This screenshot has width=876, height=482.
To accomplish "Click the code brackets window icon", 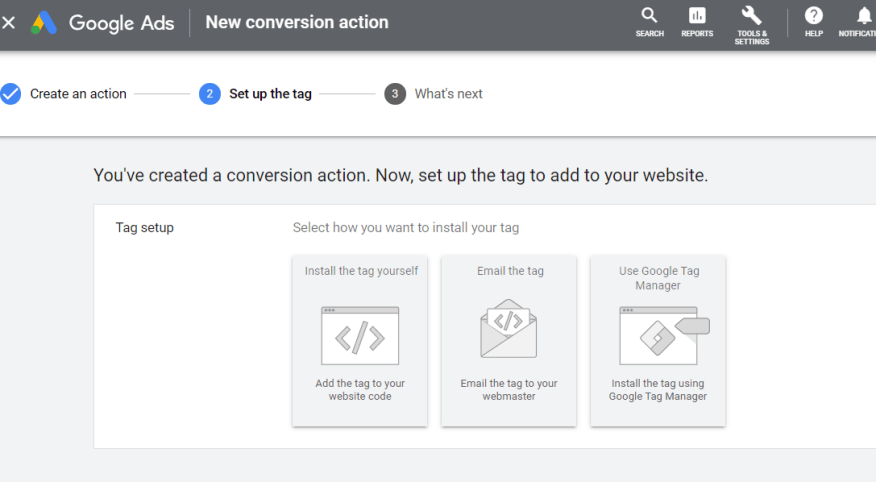I will [360, 336].
